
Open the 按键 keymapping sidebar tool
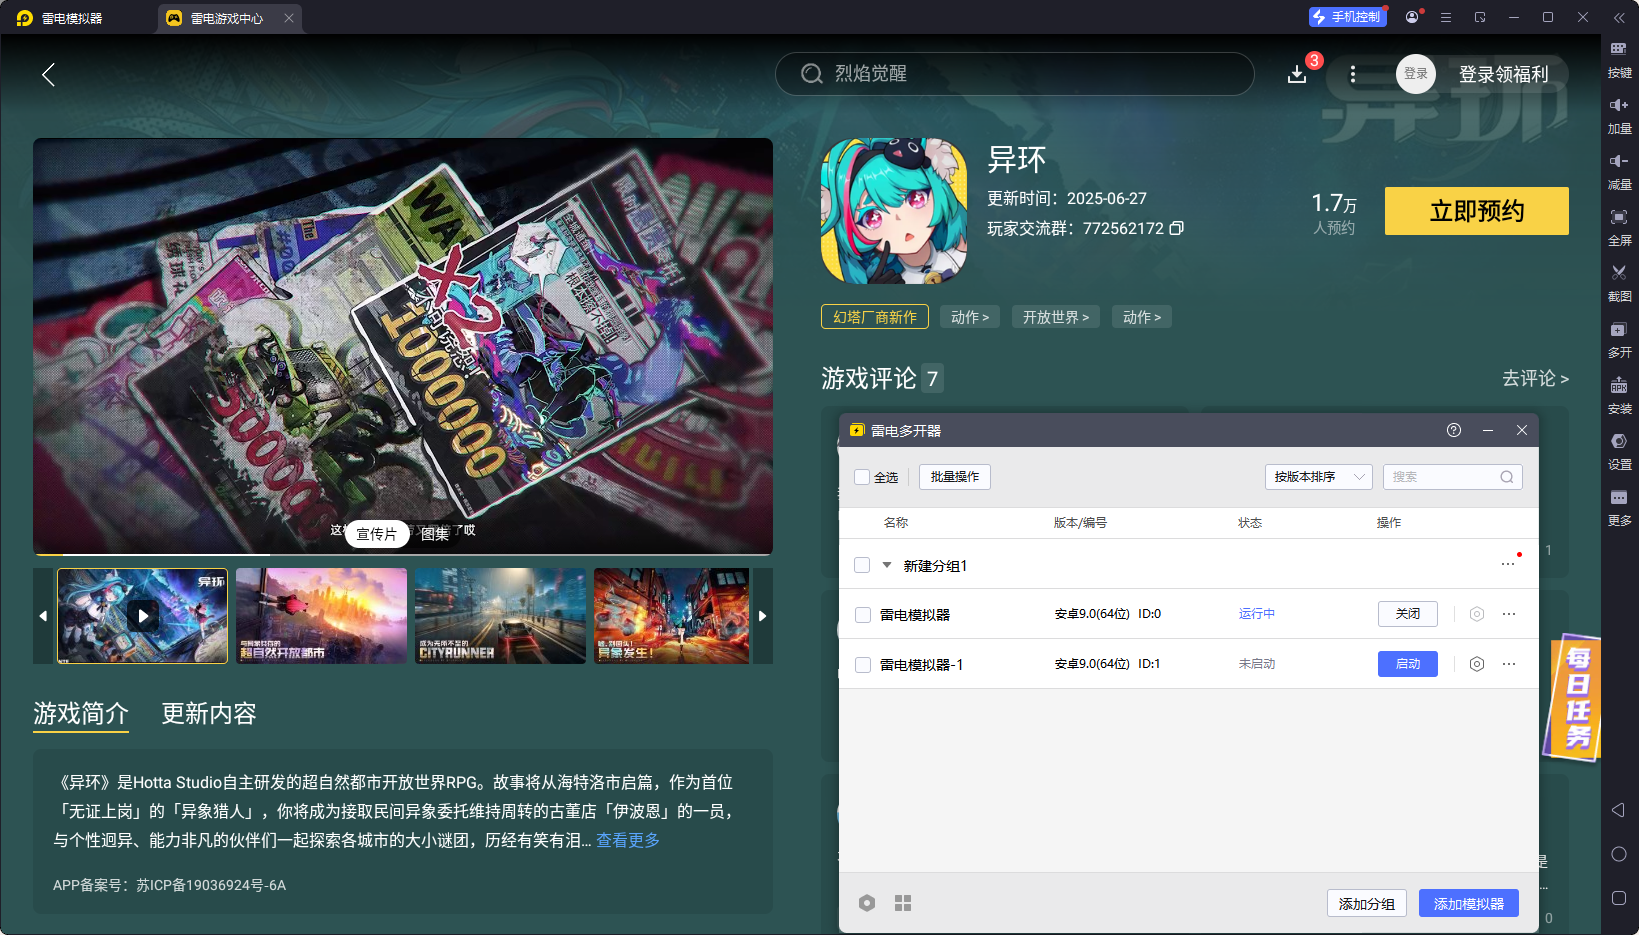(x=1619, y=60)
